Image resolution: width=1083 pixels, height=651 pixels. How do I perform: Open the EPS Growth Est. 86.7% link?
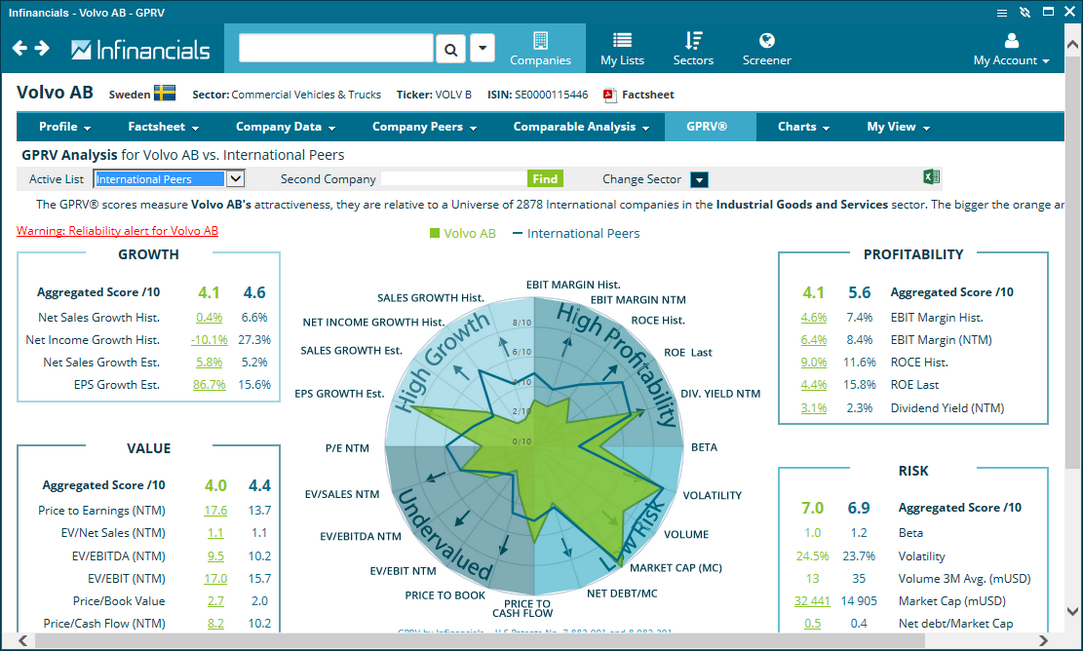pyautogui.click(x=209, y=385)
